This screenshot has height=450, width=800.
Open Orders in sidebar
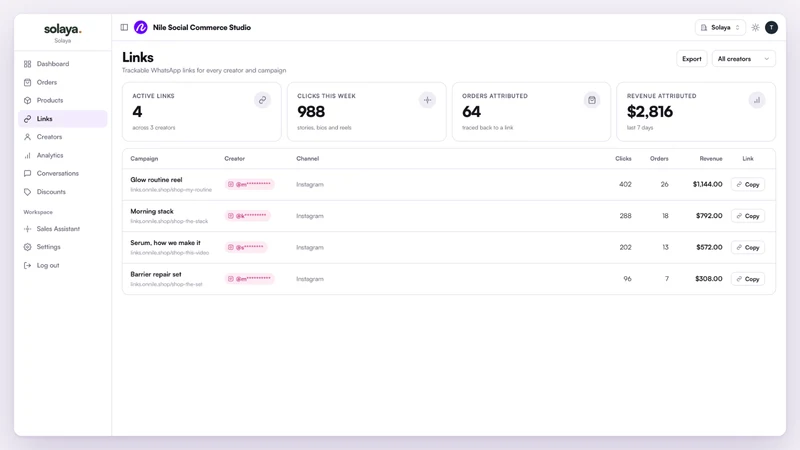[x=63, y=82]
